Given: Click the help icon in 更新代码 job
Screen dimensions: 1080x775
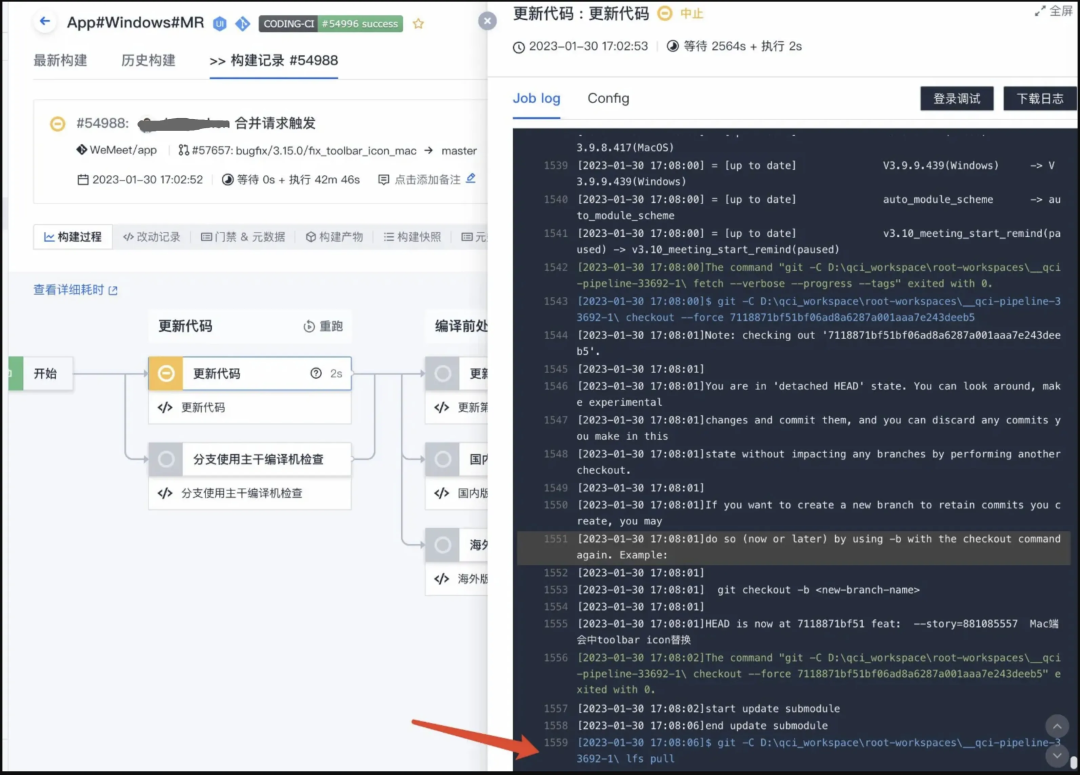Looking at the screenshot, I should pyautogui.click(x=315, y=373).
